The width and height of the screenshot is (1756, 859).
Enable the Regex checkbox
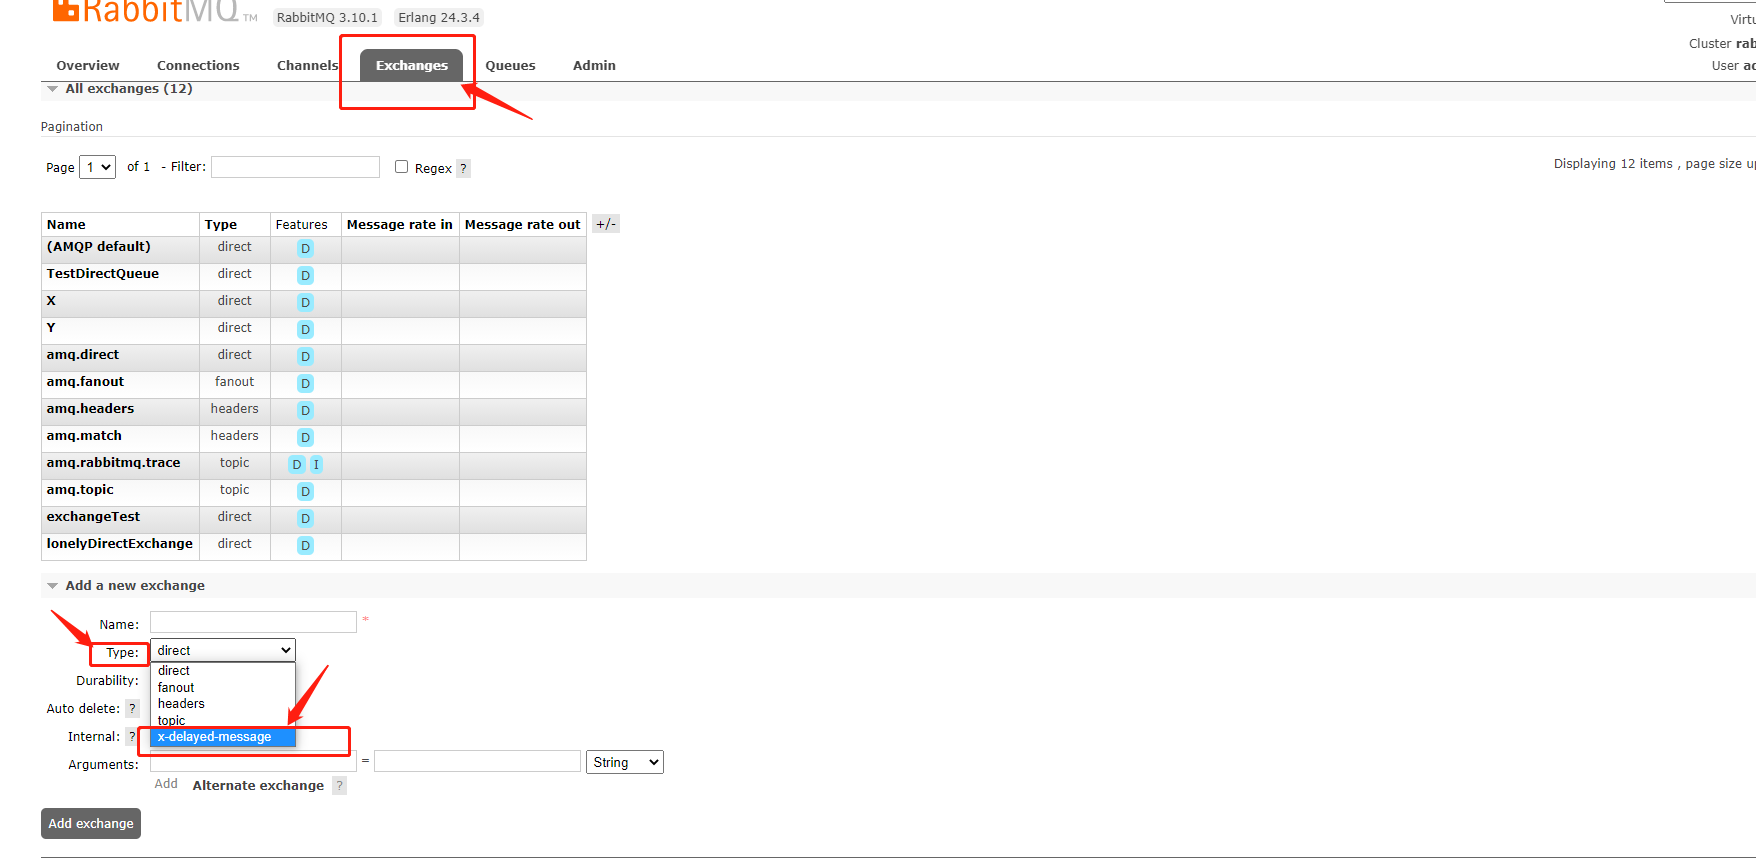401,167
